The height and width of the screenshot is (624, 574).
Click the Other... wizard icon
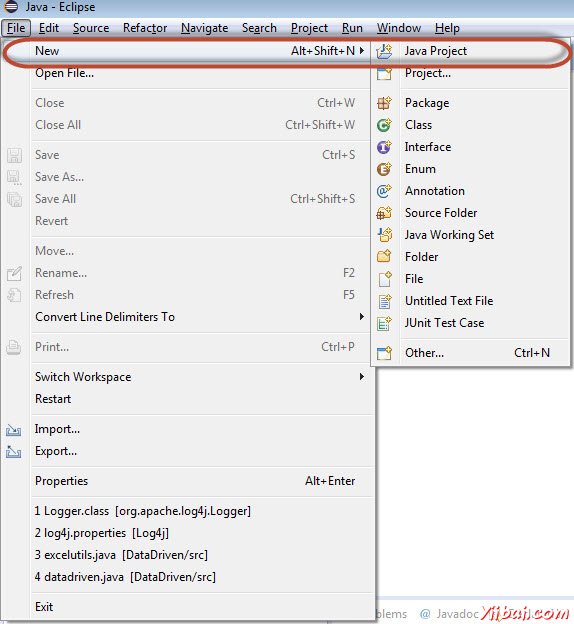(x=384, y=353)
